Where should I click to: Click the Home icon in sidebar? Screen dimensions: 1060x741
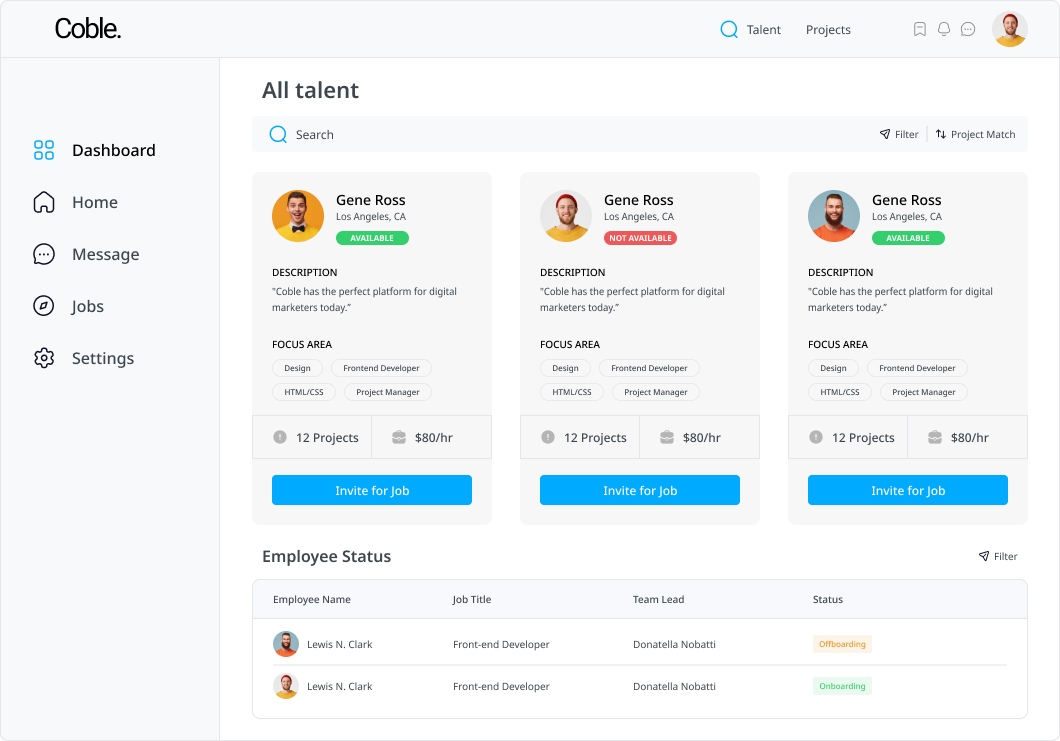(x=44, y=202)
